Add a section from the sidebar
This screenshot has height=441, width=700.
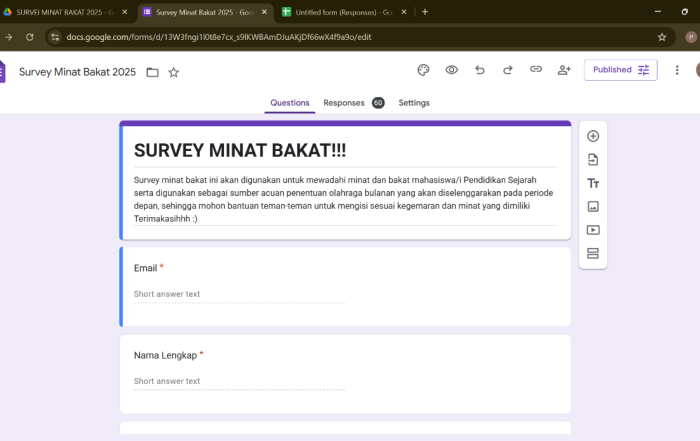click(593, 254)
